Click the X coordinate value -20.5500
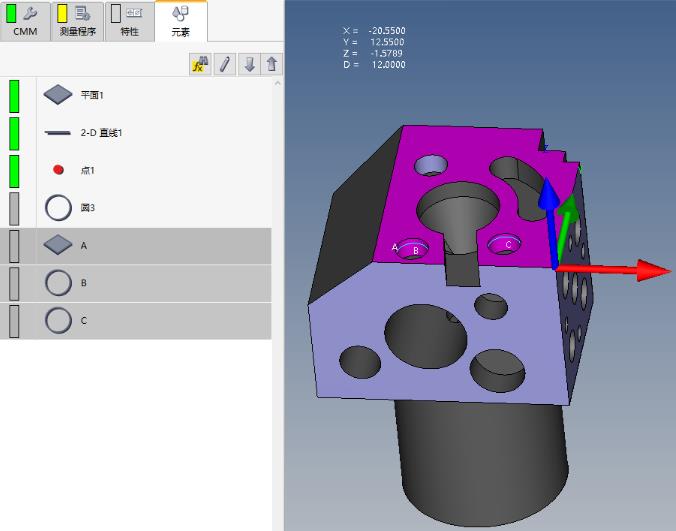Screen dimensions: 676x531 click(x=387, y=31)
